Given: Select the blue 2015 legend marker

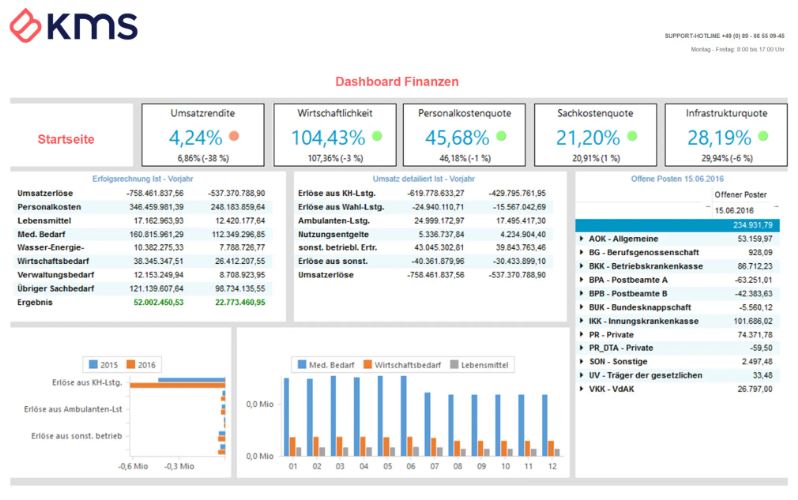Looking at the screenshot, I should [x=94, y=365].
